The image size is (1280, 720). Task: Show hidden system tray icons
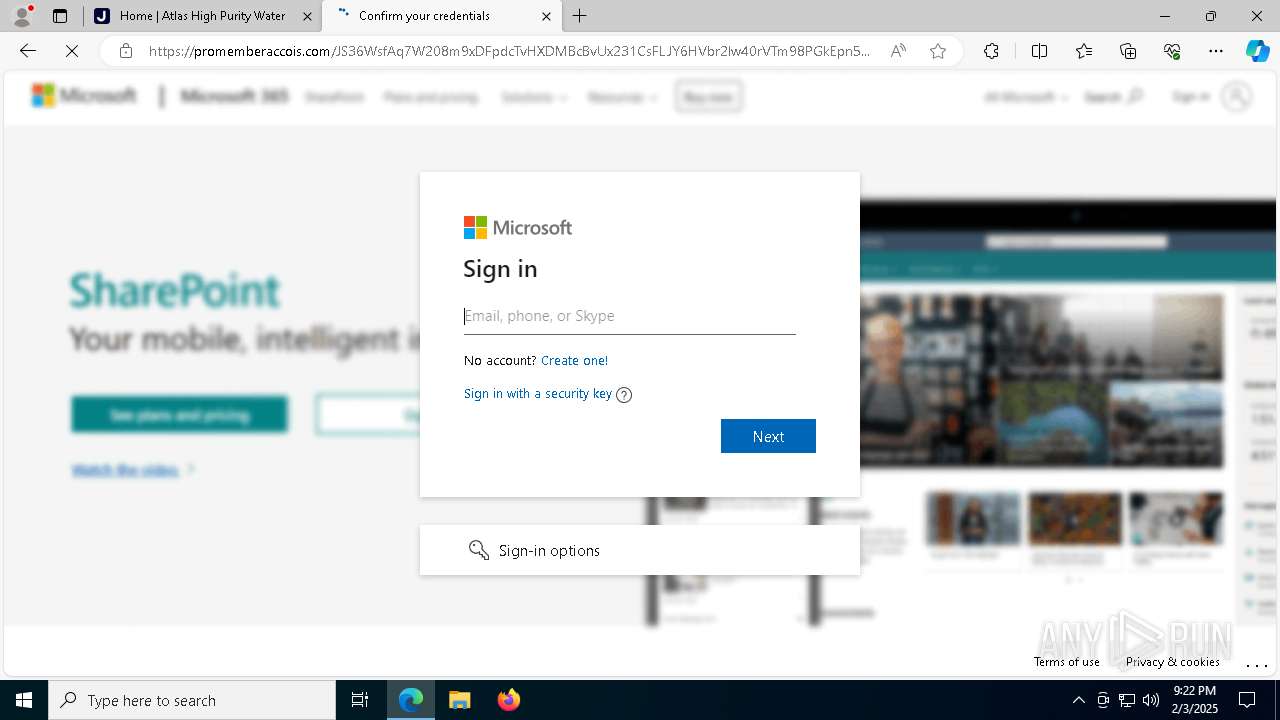click(x=1078, y=700)
